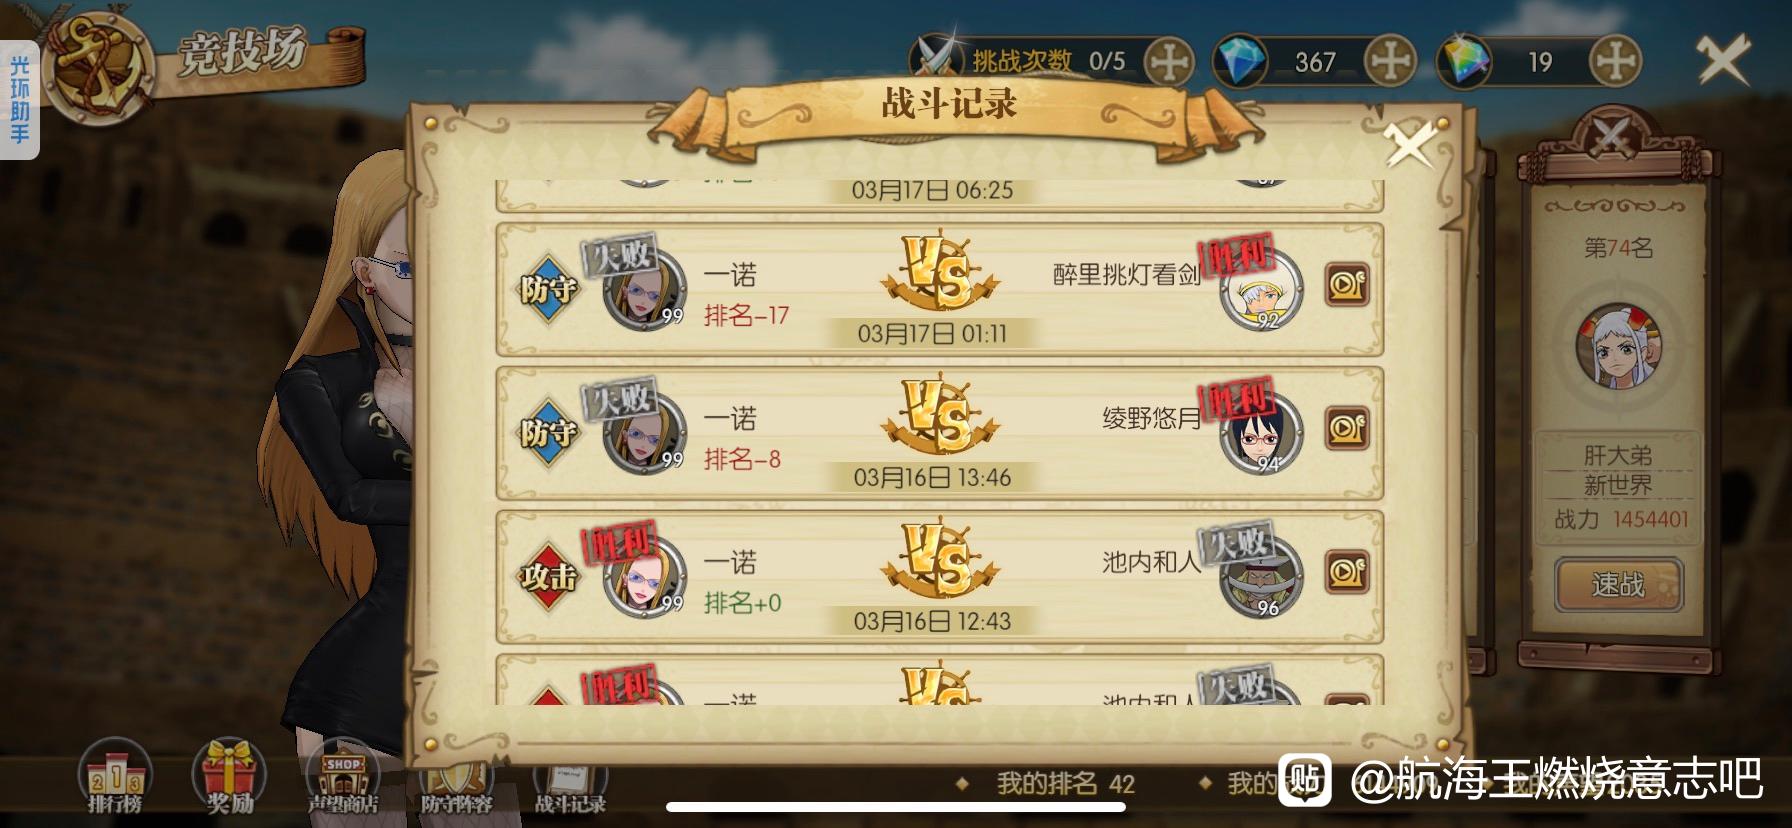This screenshot has width=1792, height=828.
Task: Tap 池内和人 opponent avatar level 96
Action: (x=1262, y=577)
